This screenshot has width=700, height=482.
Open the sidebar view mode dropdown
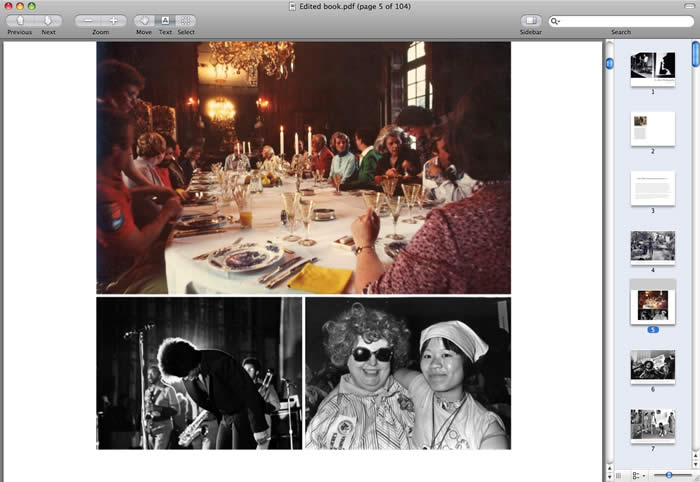(x=636, y=475)
